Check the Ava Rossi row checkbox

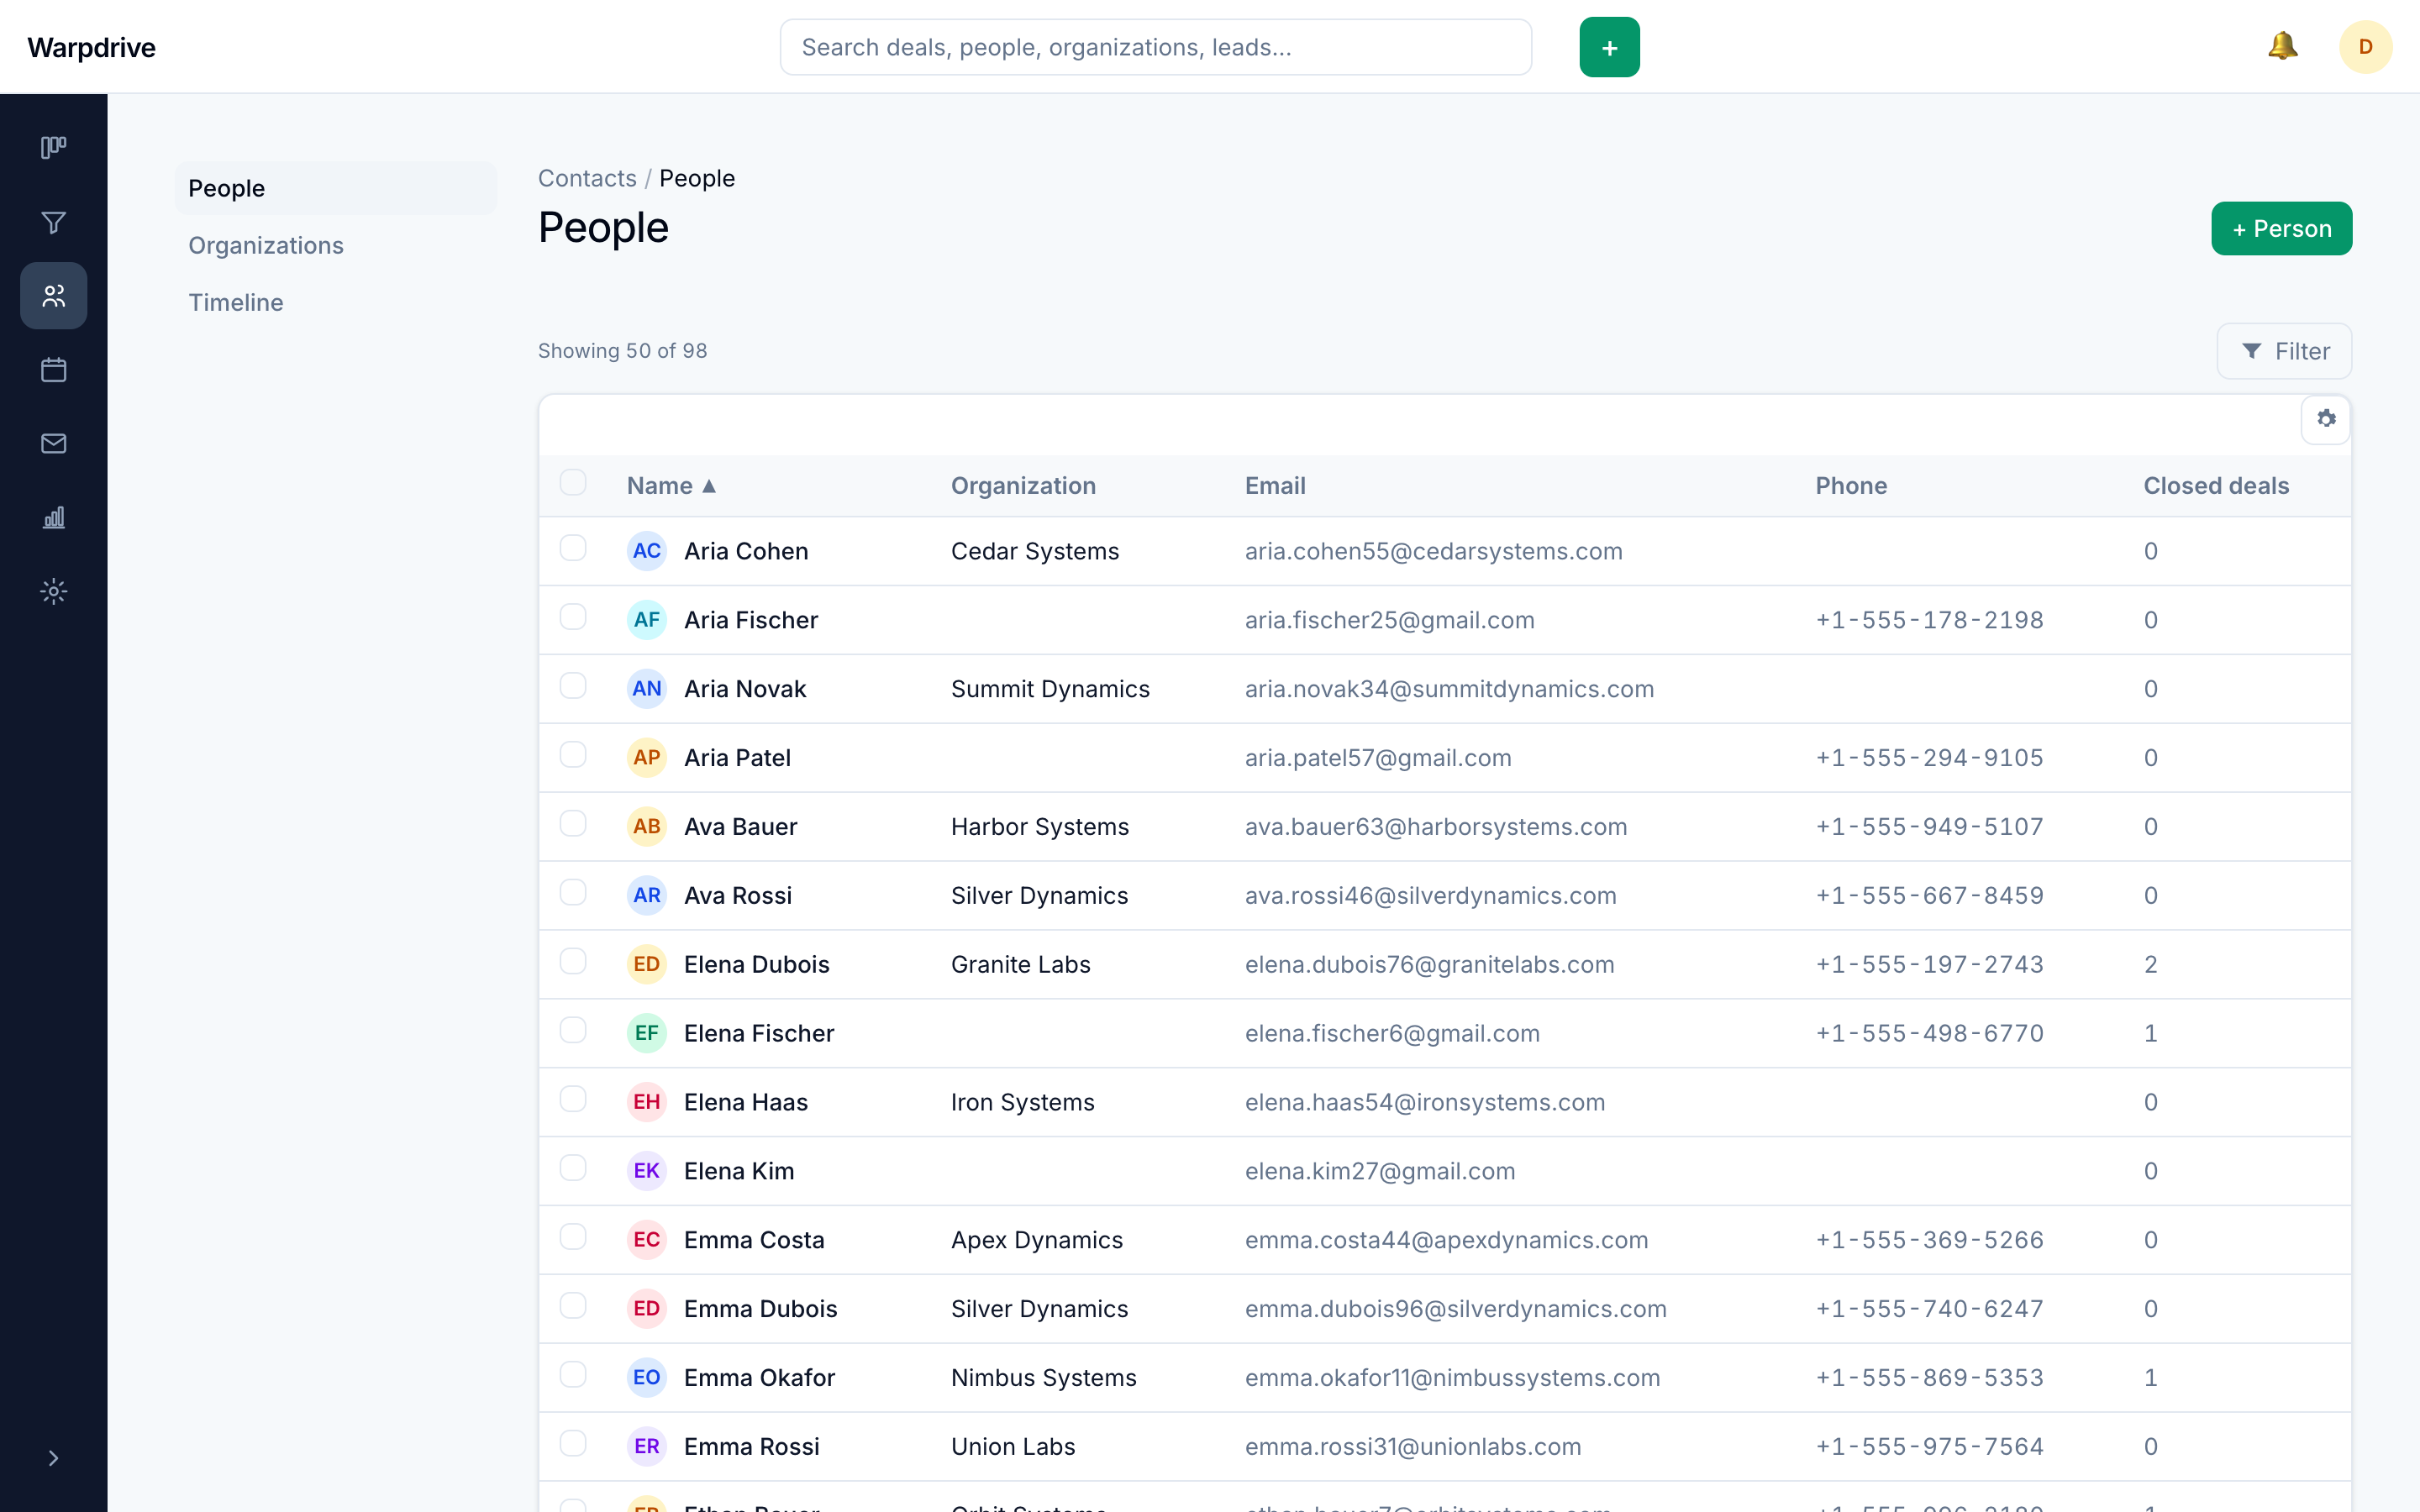pyautogui.click(x=573, y=892)
